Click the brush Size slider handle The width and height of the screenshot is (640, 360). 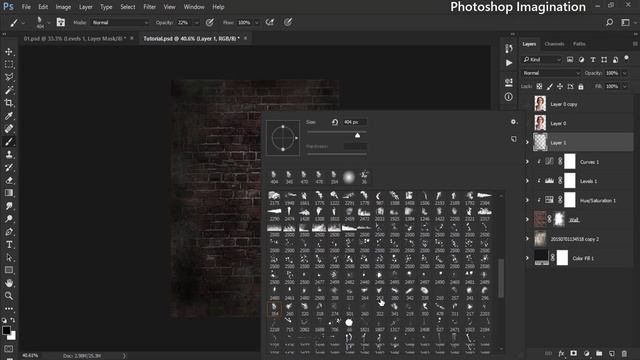[358, 135]
